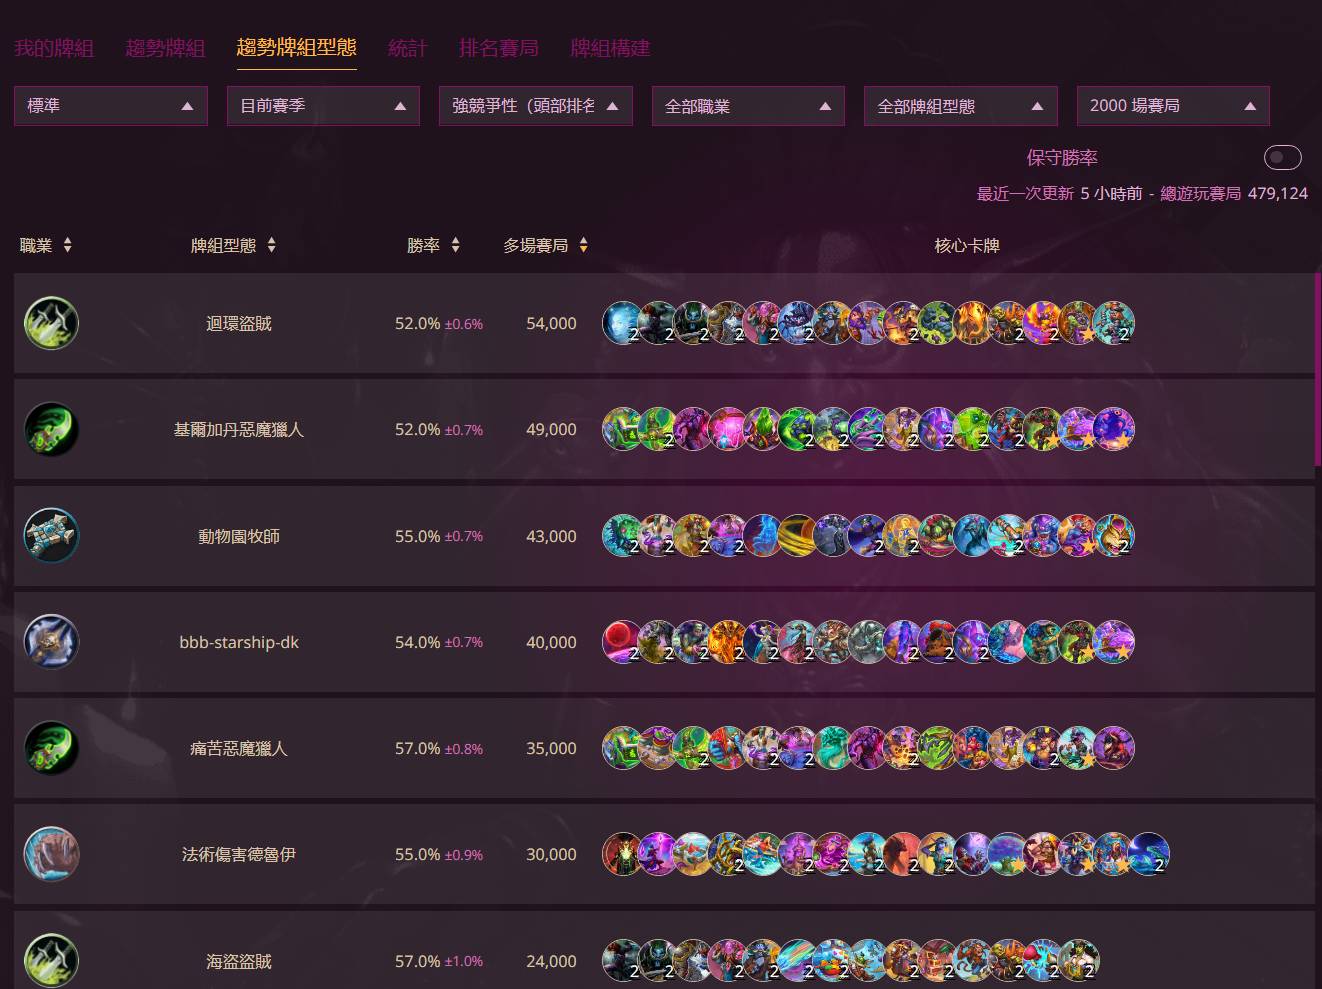Click last core card in 法術傷害德魯伊 row
The height and width of the screenshot is (989, 1322).
(x=1149, y=854)
